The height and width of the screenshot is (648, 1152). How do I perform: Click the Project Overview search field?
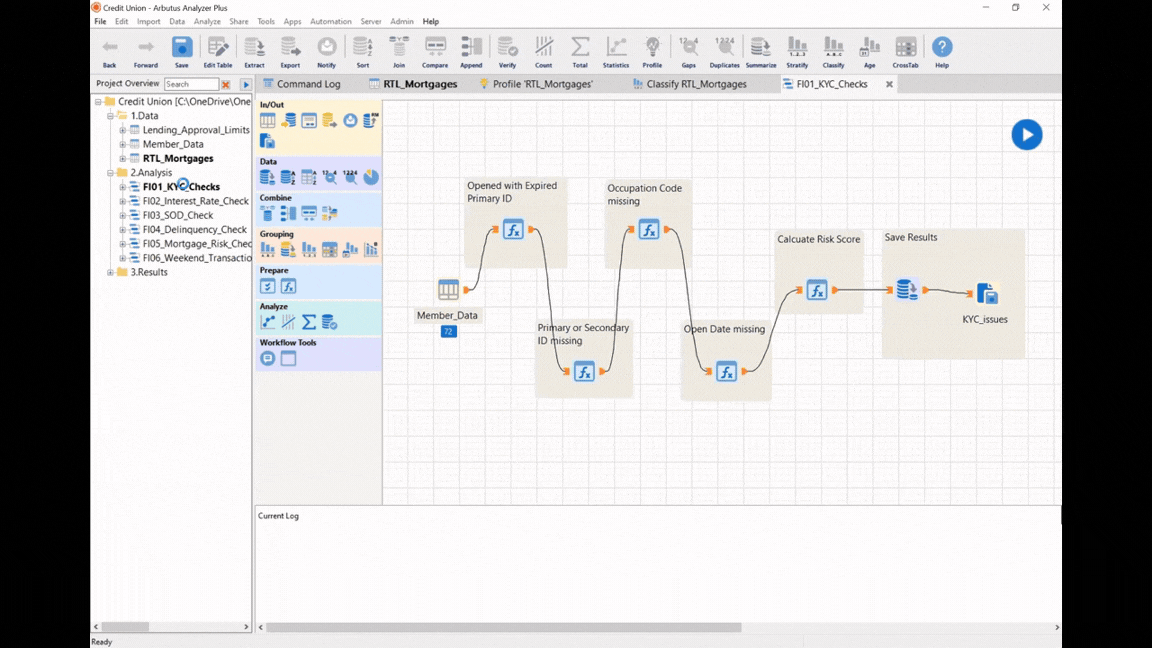pyautogui.click(x=190, y=85)
